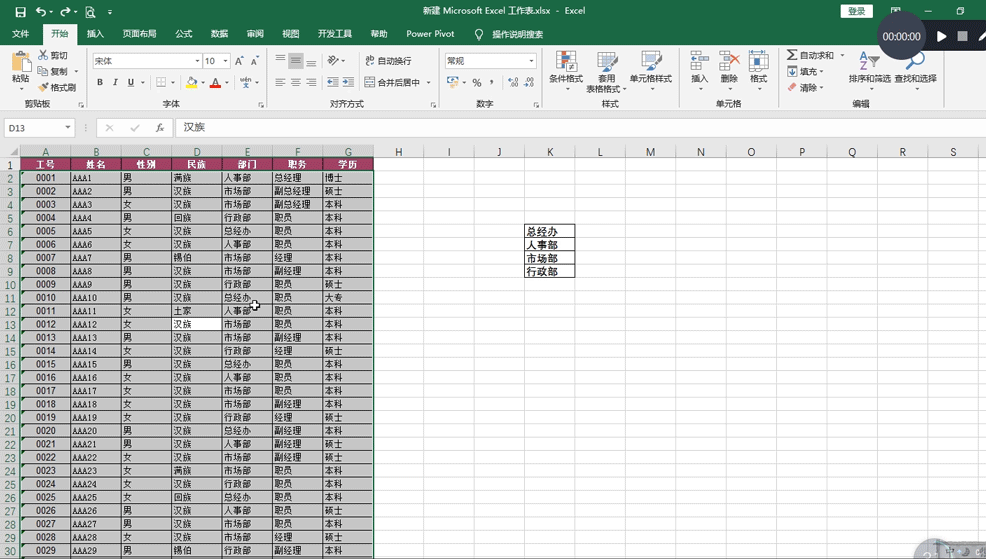Open the Name Box dropdown arrow
Screen dimensions: 986x559
(x=68, y=128)
